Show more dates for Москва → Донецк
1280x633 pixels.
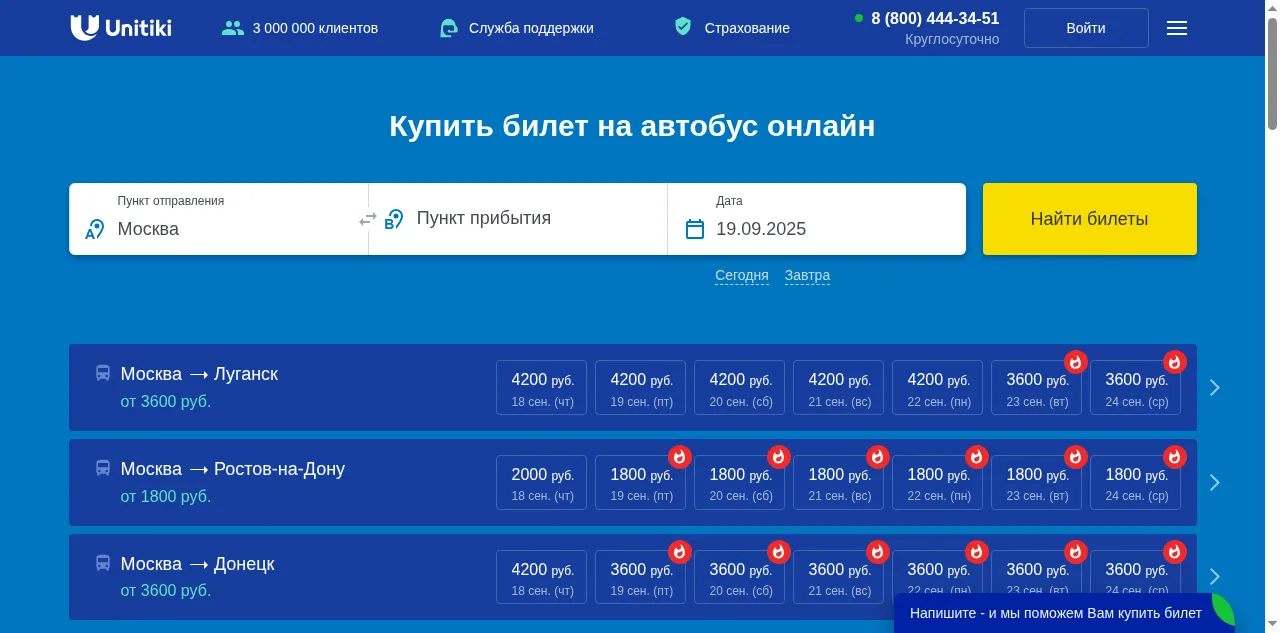pos(1215,577)
